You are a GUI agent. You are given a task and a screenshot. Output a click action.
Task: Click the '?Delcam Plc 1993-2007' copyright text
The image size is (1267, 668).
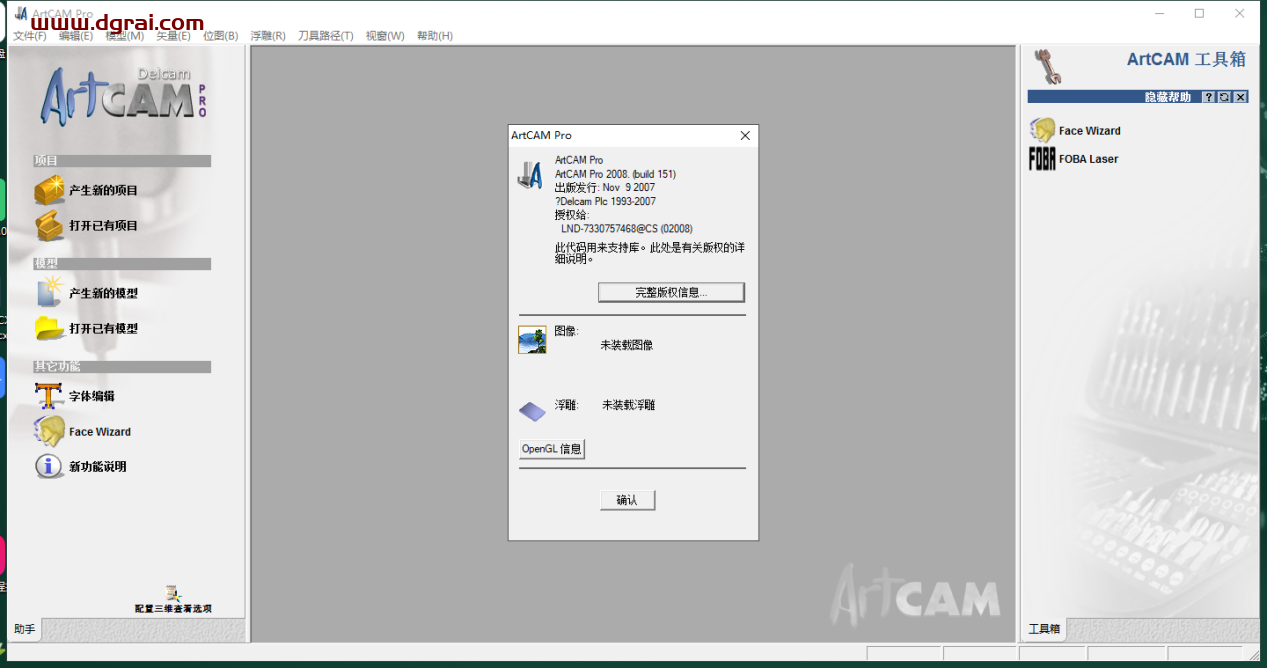605,201
